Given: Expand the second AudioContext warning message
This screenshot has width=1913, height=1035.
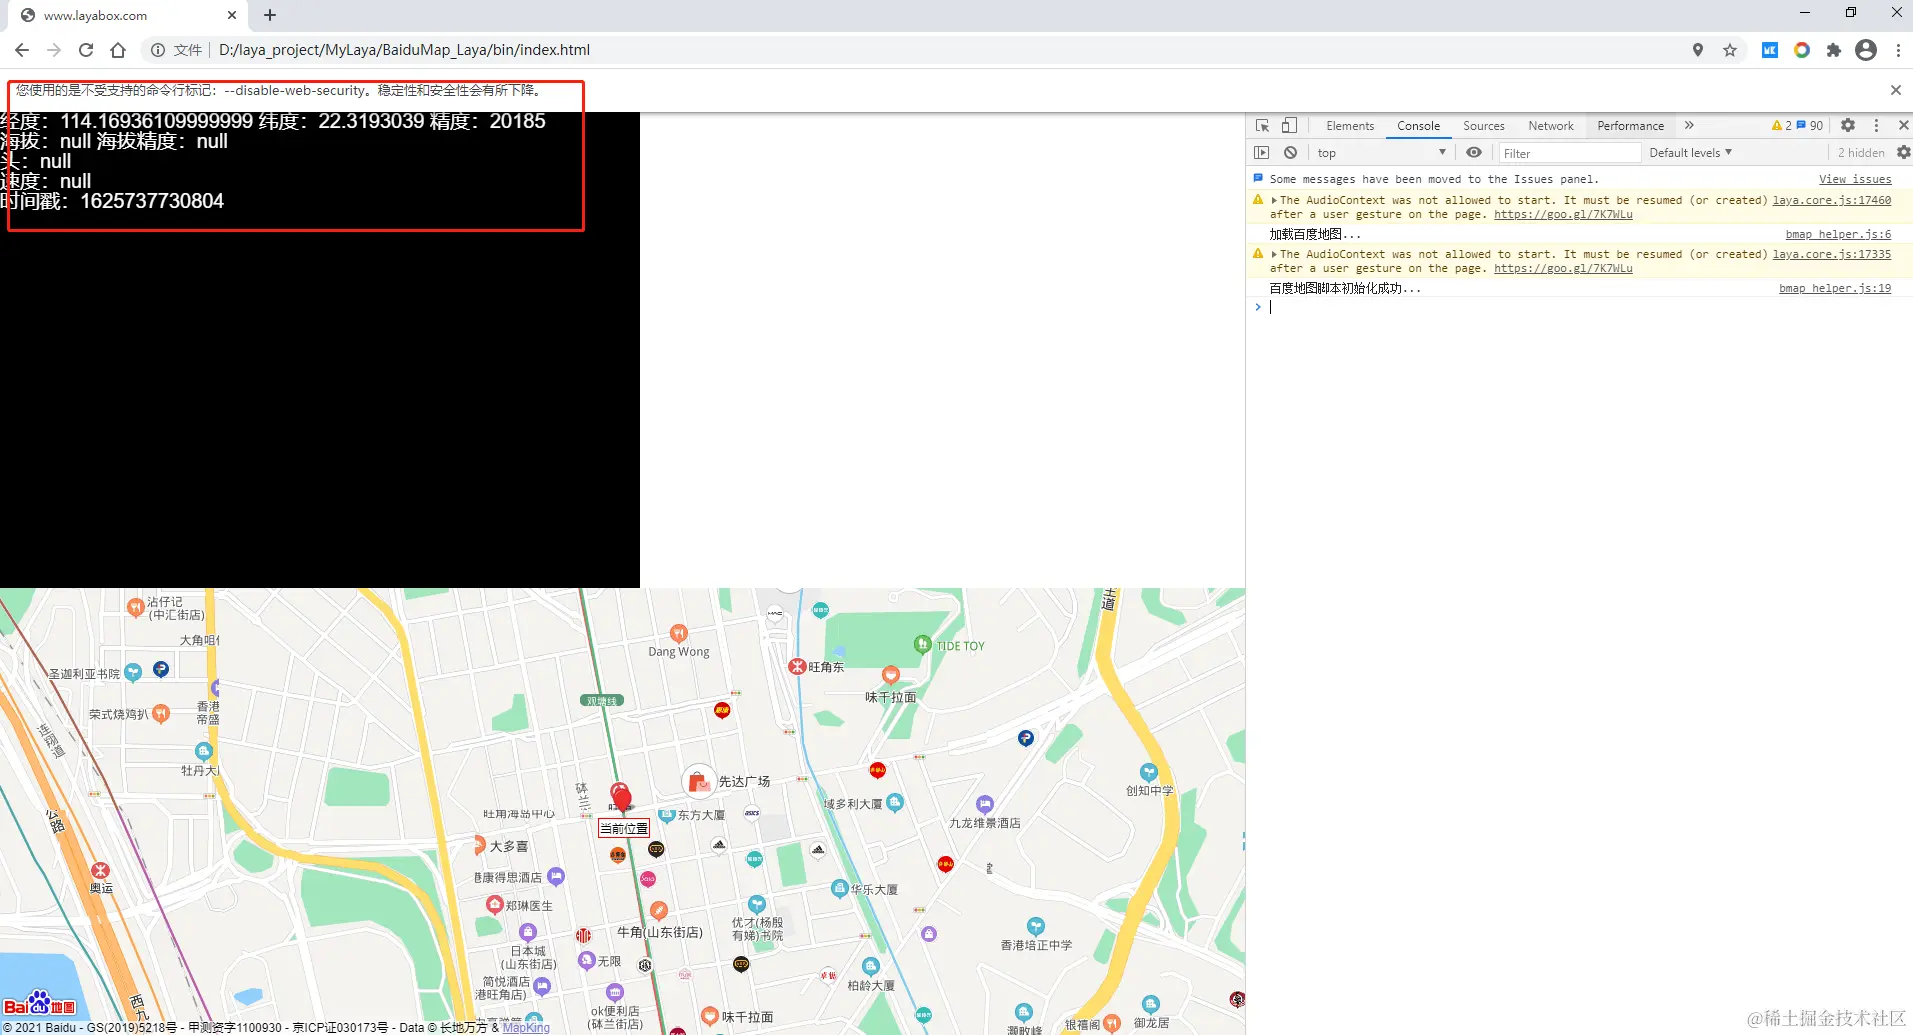Looking at the screenshot, I should point(1274,254).
